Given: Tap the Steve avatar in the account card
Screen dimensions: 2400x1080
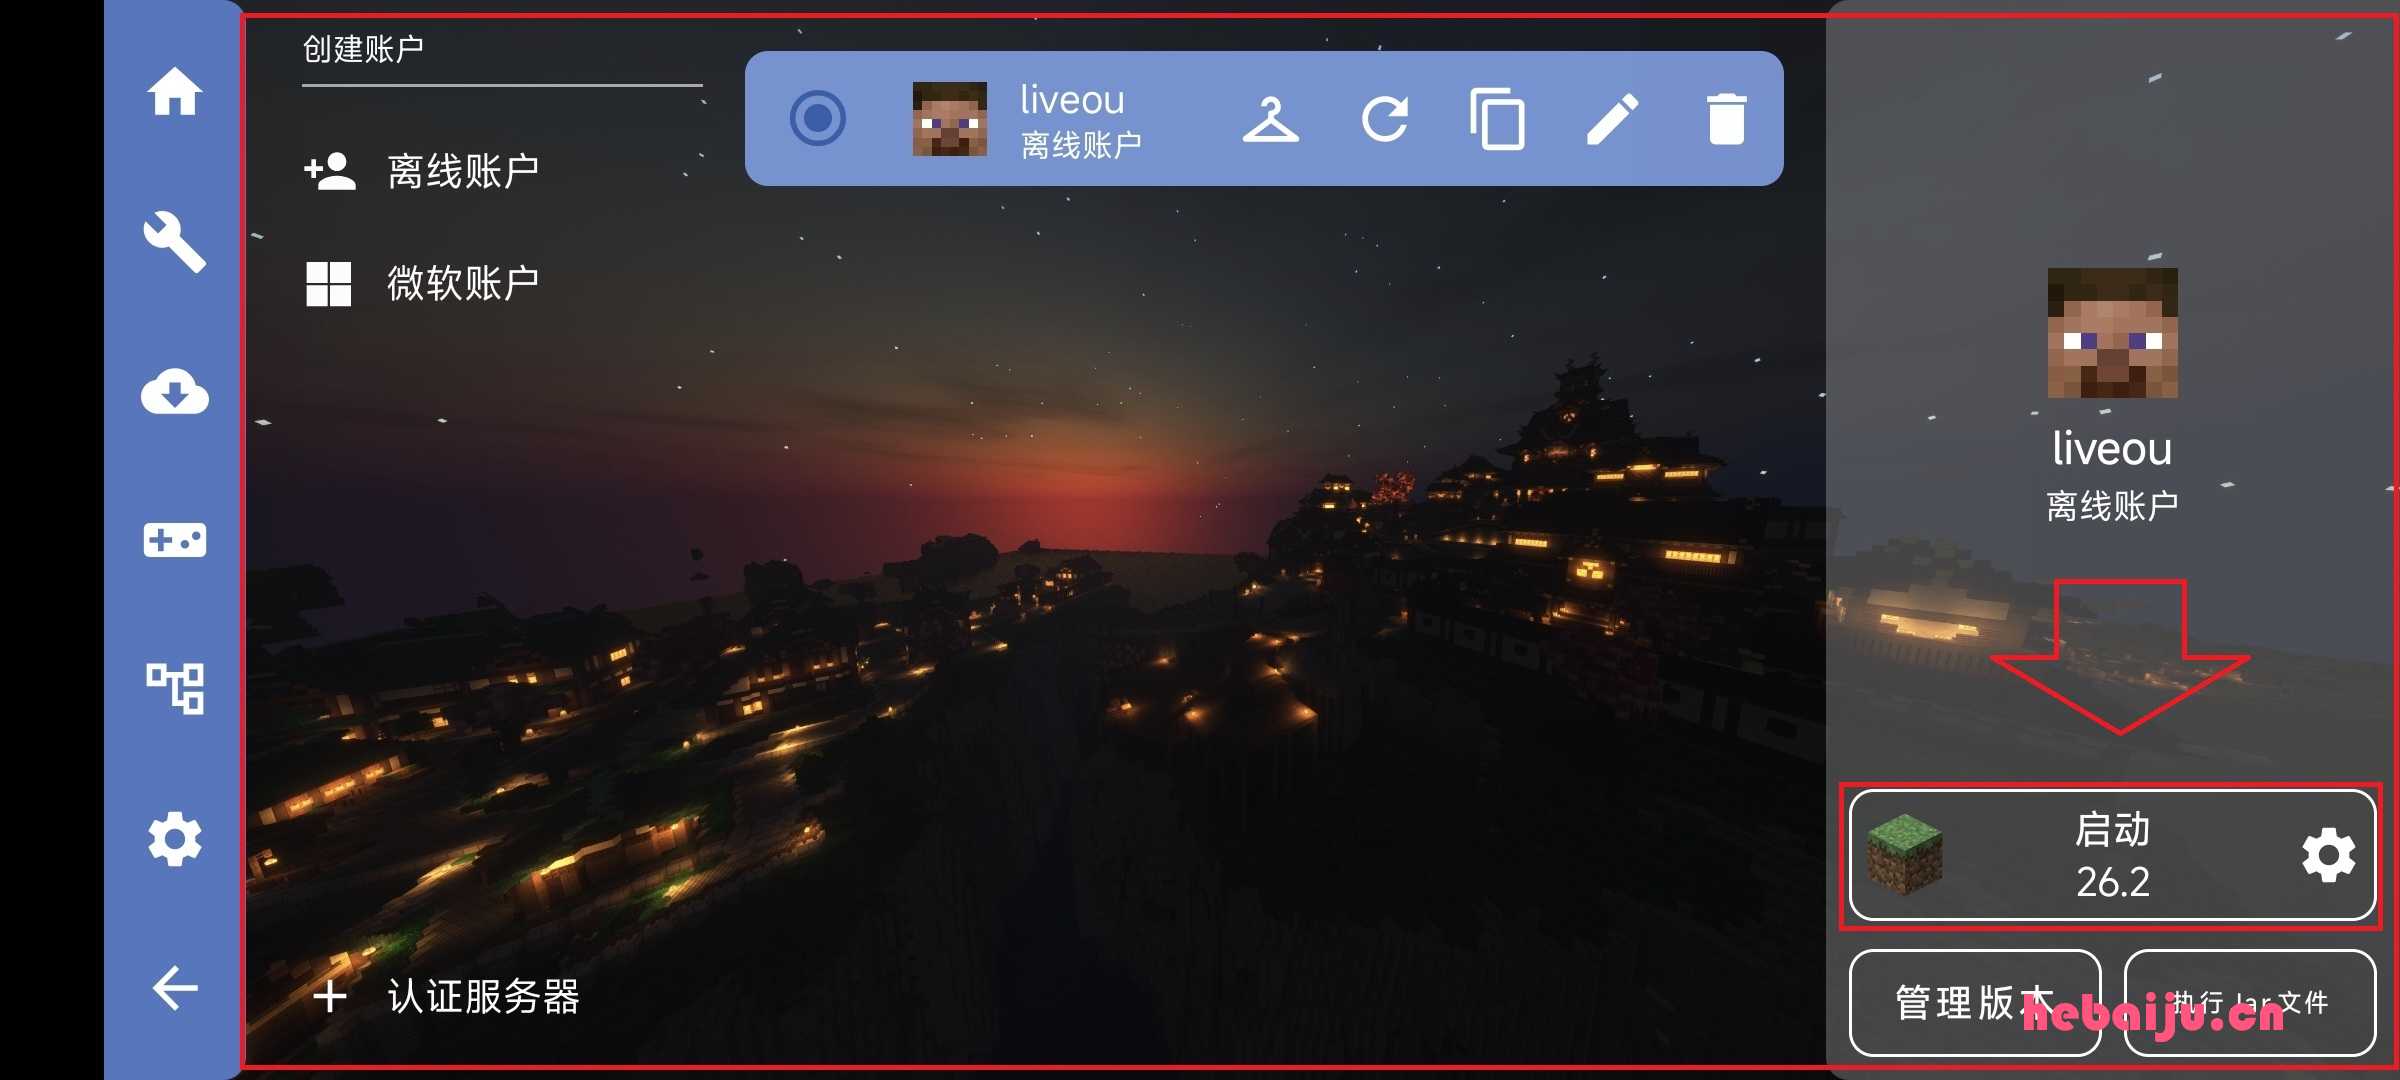Looking at the screenshot, I should tap(950, 119).
